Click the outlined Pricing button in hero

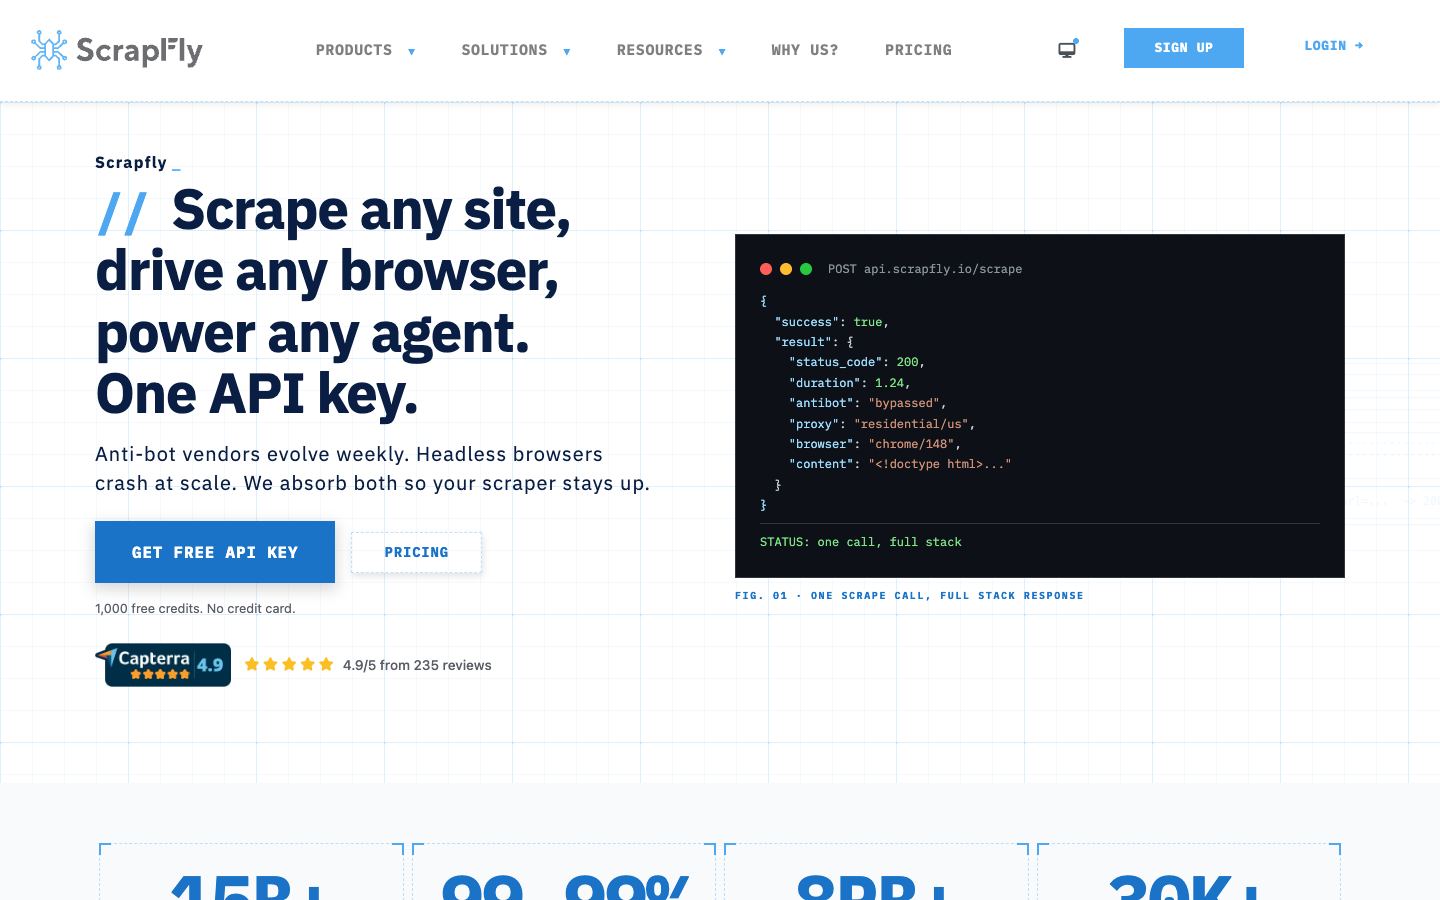click(416, 552)
